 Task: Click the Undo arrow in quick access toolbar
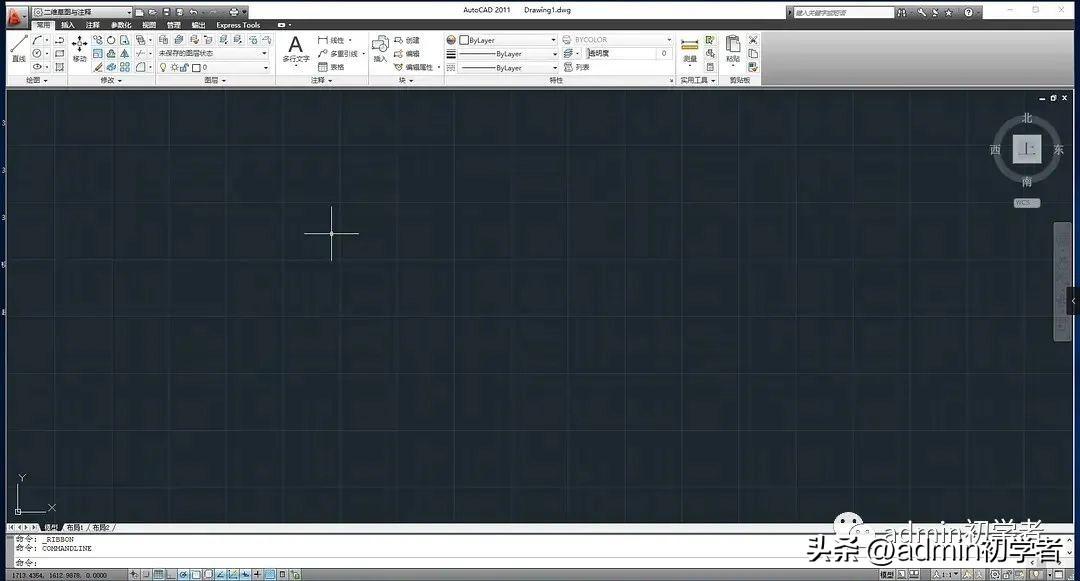(x=194, y=12)
